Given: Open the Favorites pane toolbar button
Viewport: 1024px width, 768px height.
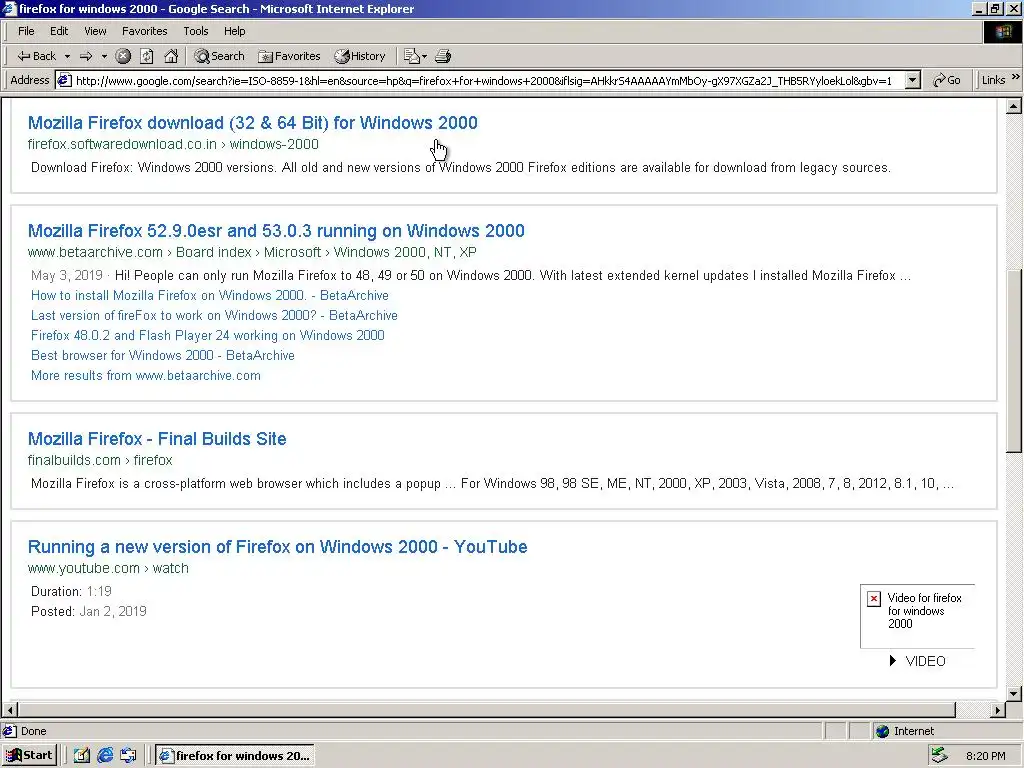Looking at the screenshot, I should (x=289, y=56).
